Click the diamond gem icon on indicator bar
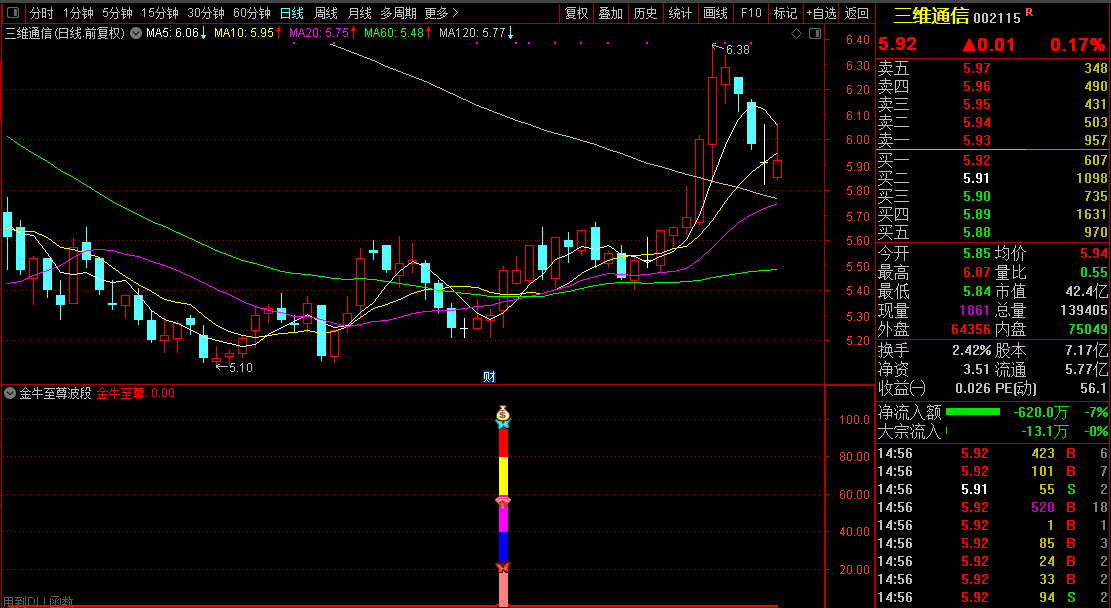 pos(503,502)
